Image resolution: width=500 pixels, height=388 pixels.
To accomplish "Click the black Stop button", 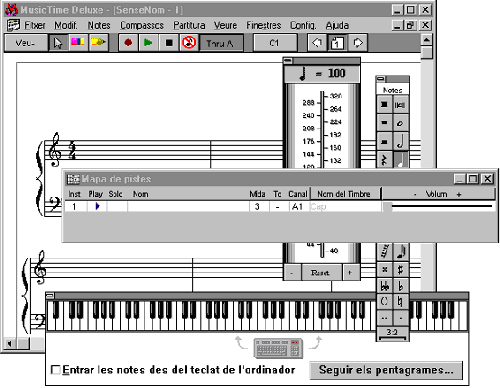I will (169, 43).
